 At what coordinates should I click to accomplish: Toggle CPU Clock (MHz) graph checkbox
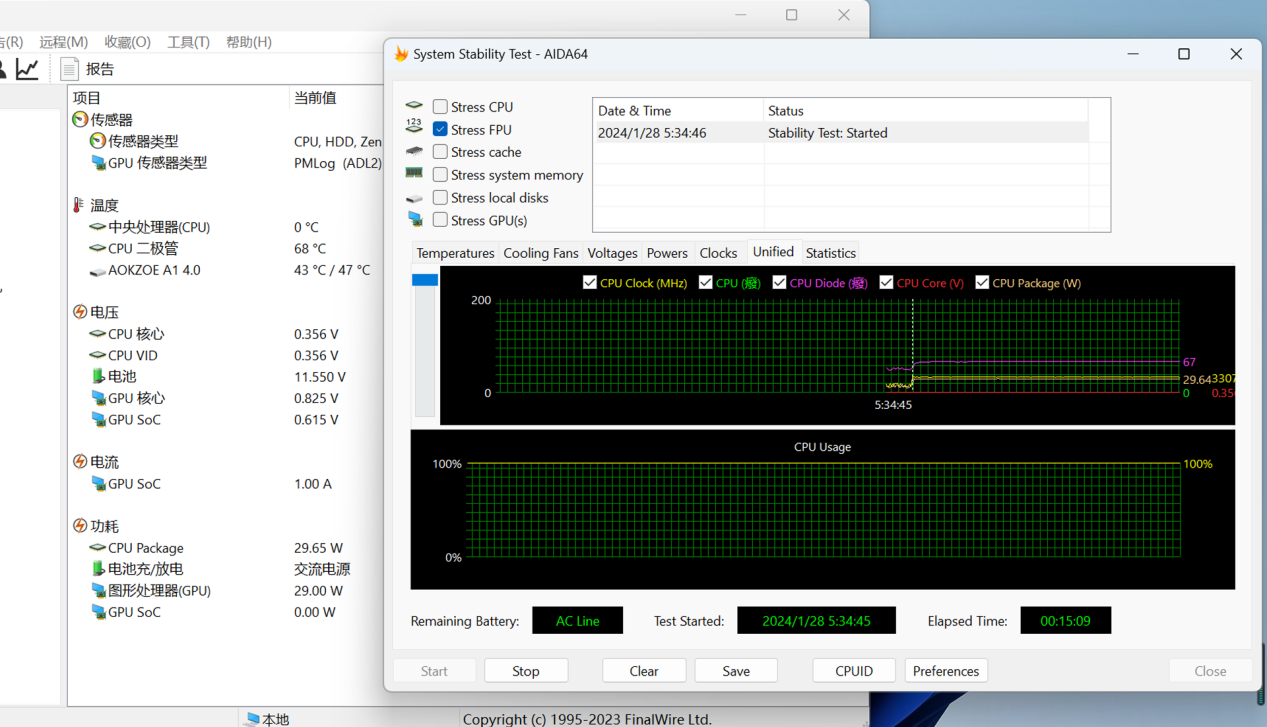590,283
